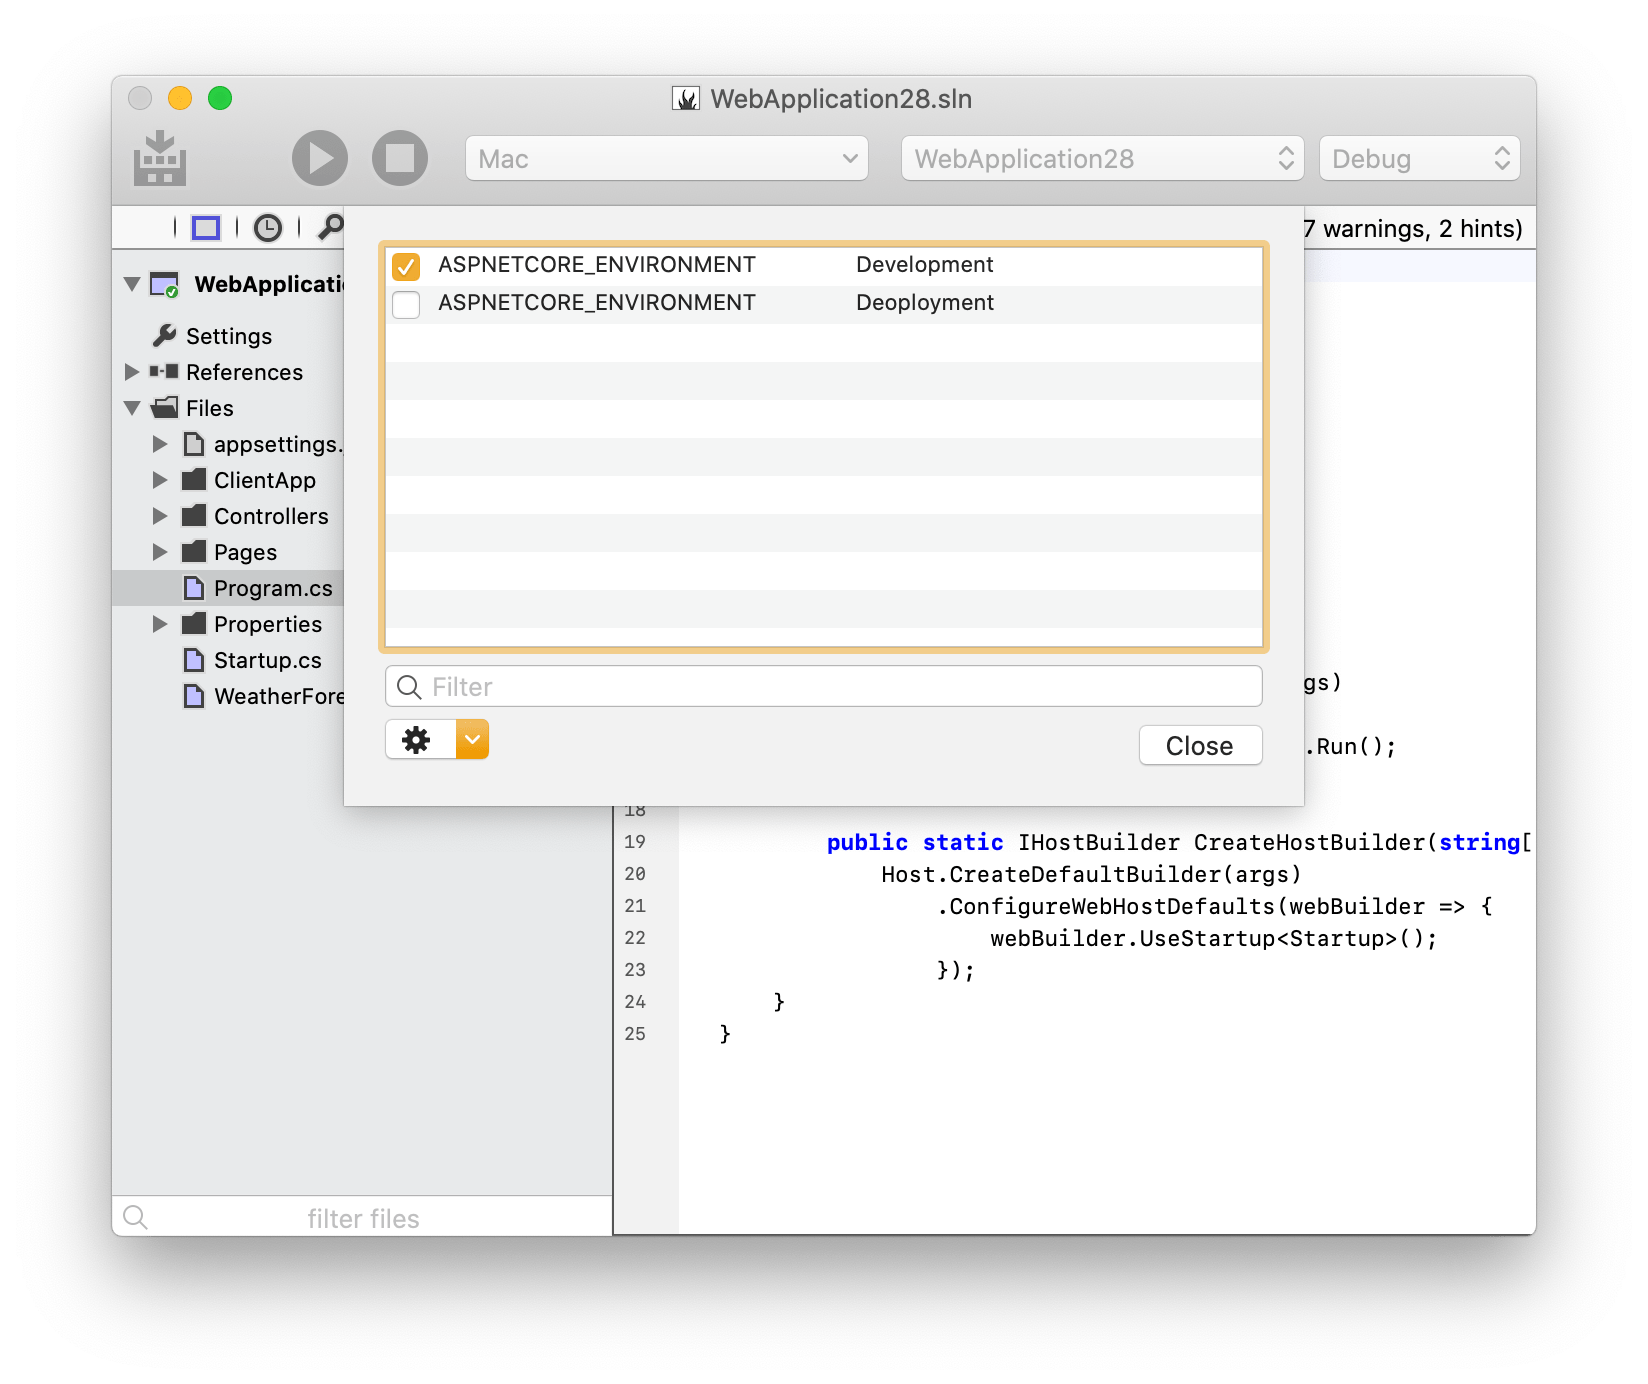Collapse the WebApplication project tree node
Viewport: 1648px width, 1384px height.
(x=132, y=284)
